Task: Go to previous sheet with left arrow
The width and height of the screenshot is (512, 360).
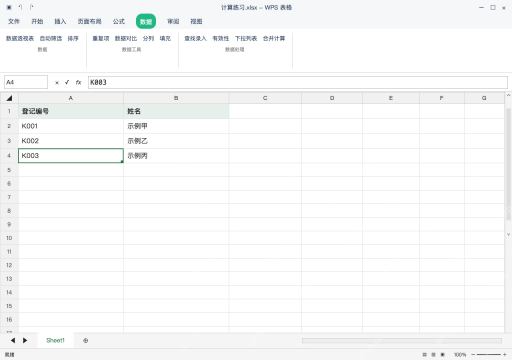Action: coord(13,340)
